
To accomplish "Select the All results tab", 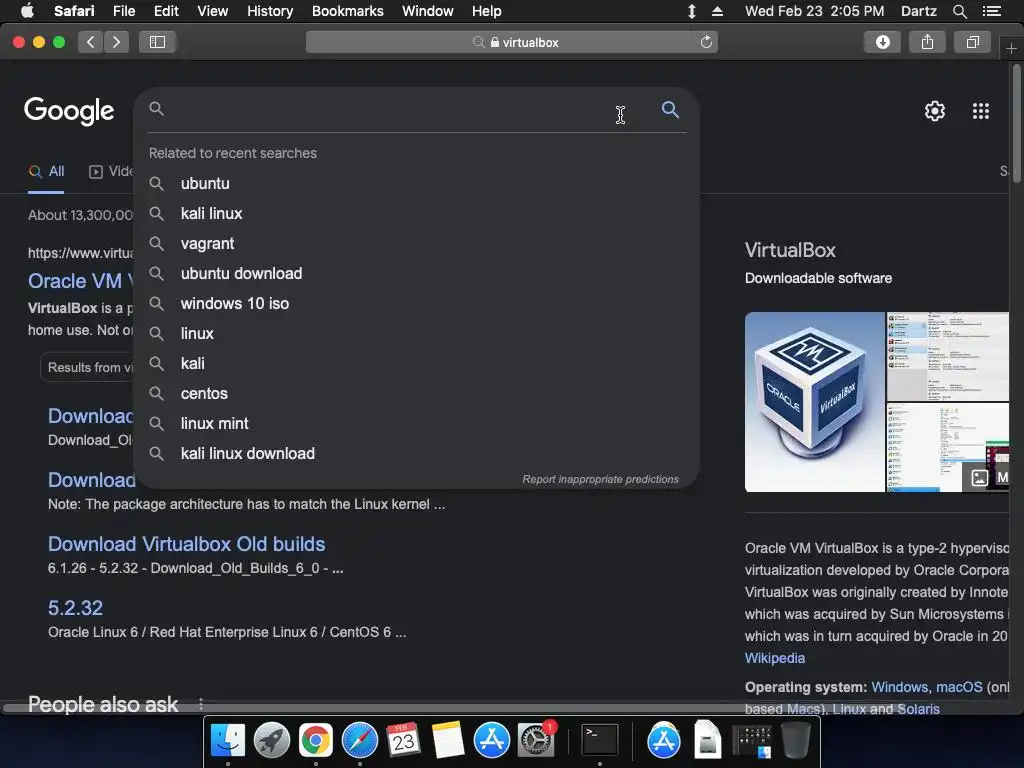I will click(x=46, y=172).
